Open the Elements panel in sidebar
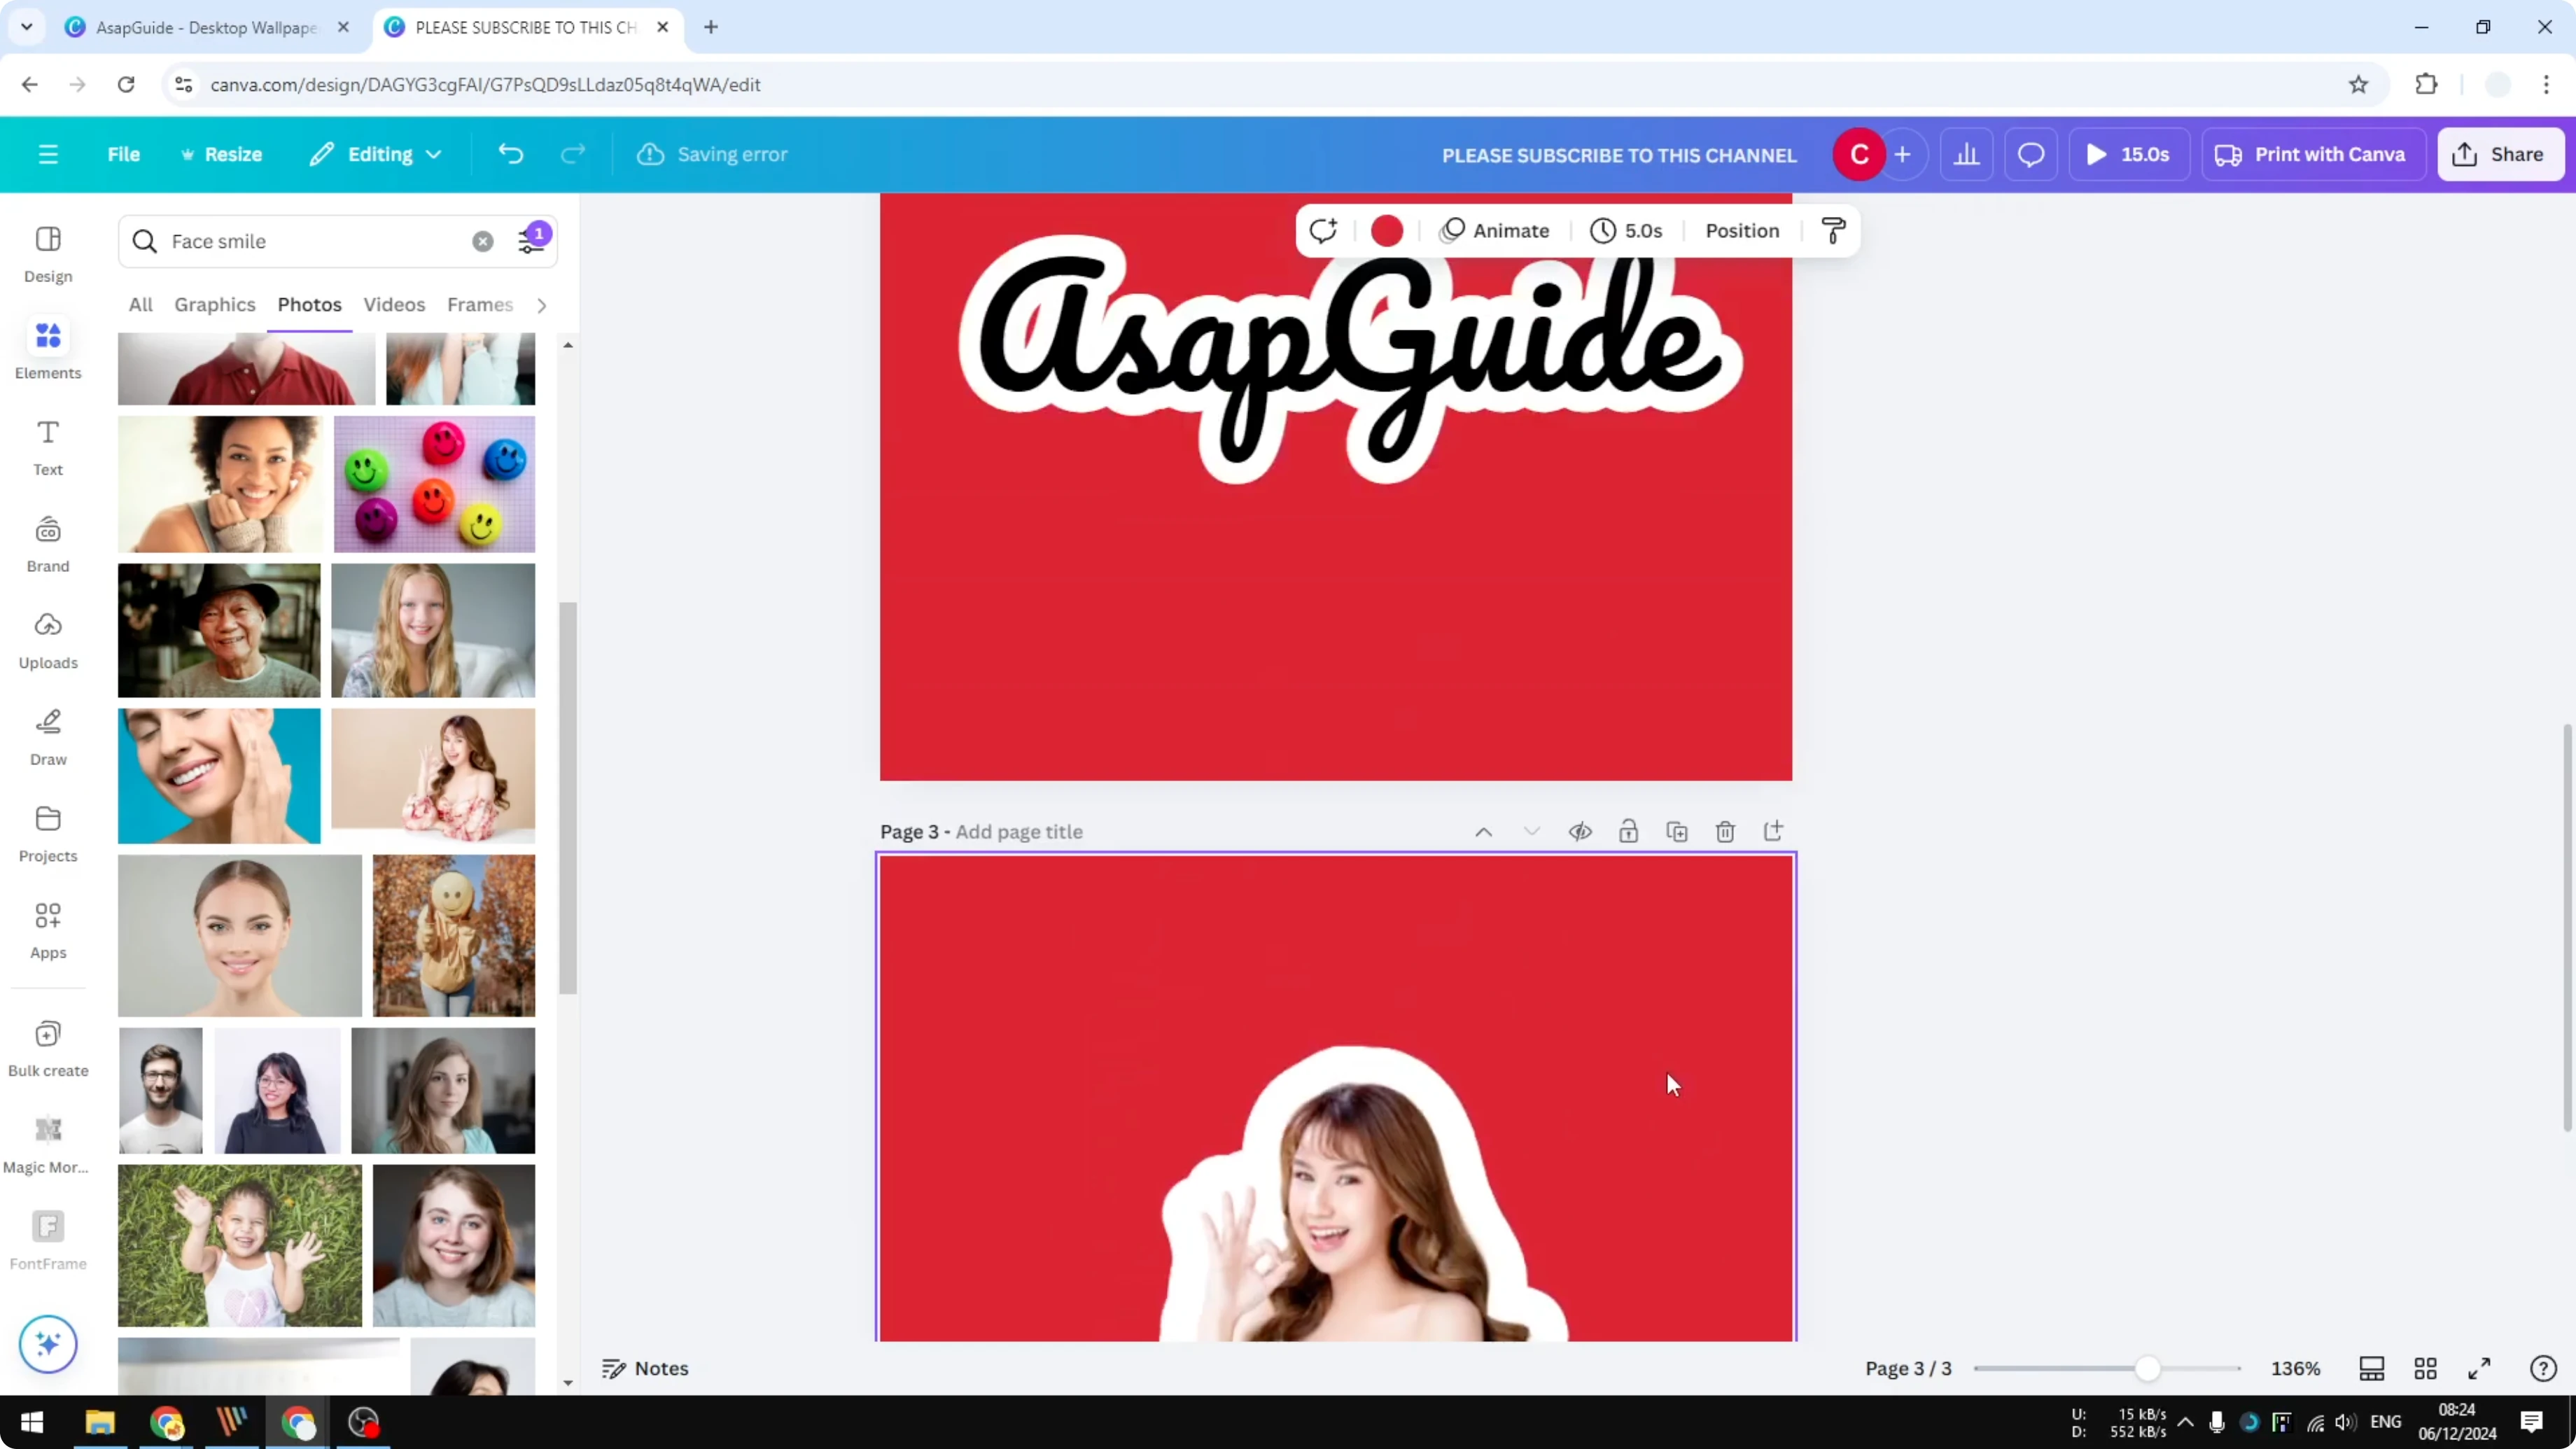The height and width of the screenshot is (1449, 2576). click(x=47, y=348)
